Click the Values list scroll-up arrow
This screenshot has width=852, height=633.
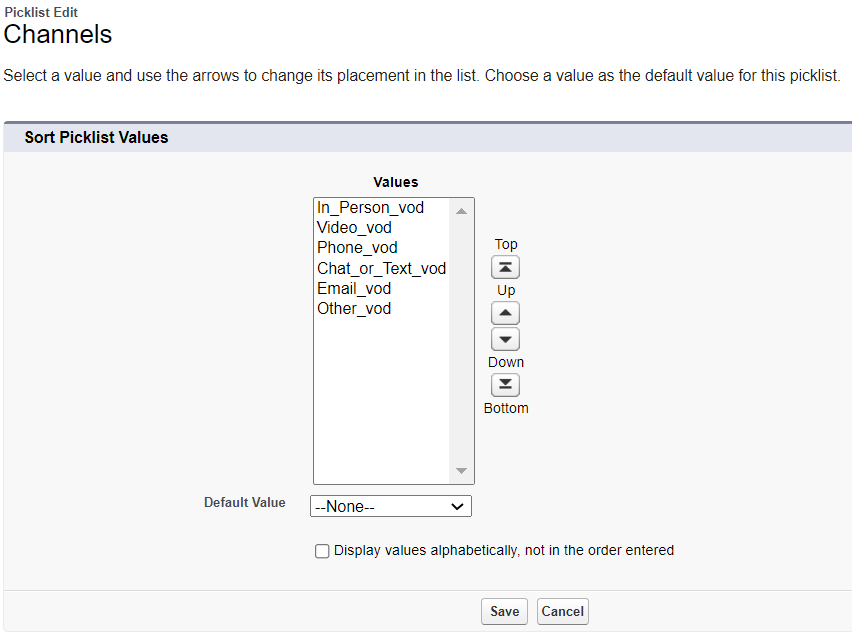click(x=461, y=211)
